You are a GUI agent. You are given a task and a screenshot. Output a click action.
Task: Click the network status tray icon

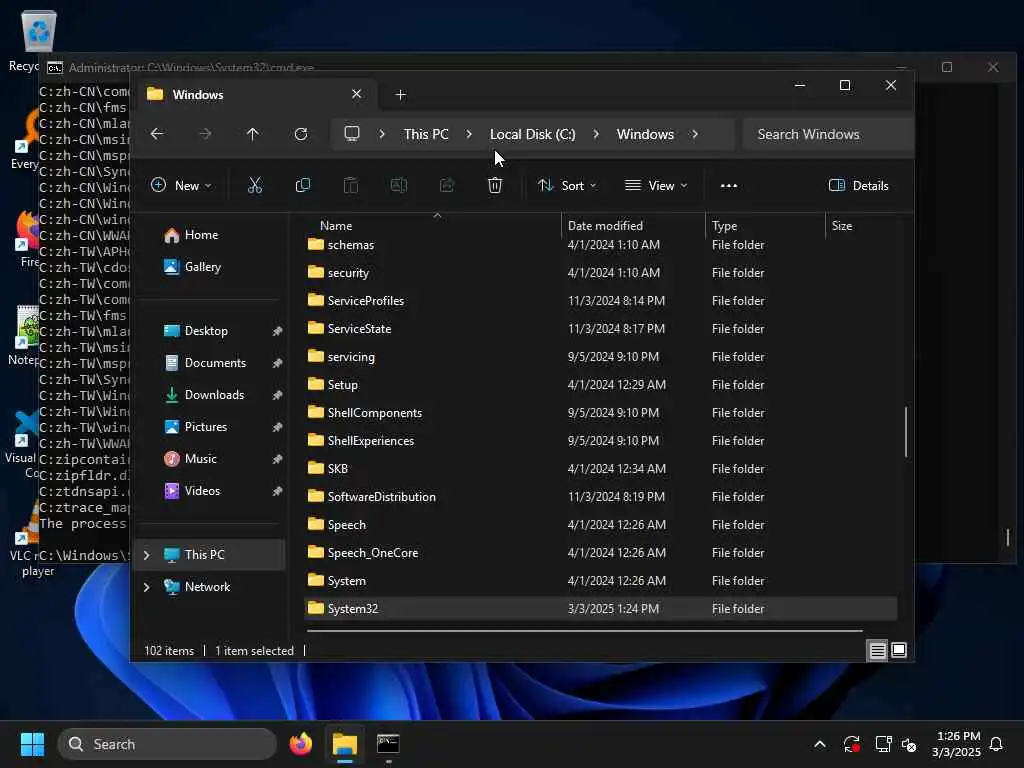883,744
